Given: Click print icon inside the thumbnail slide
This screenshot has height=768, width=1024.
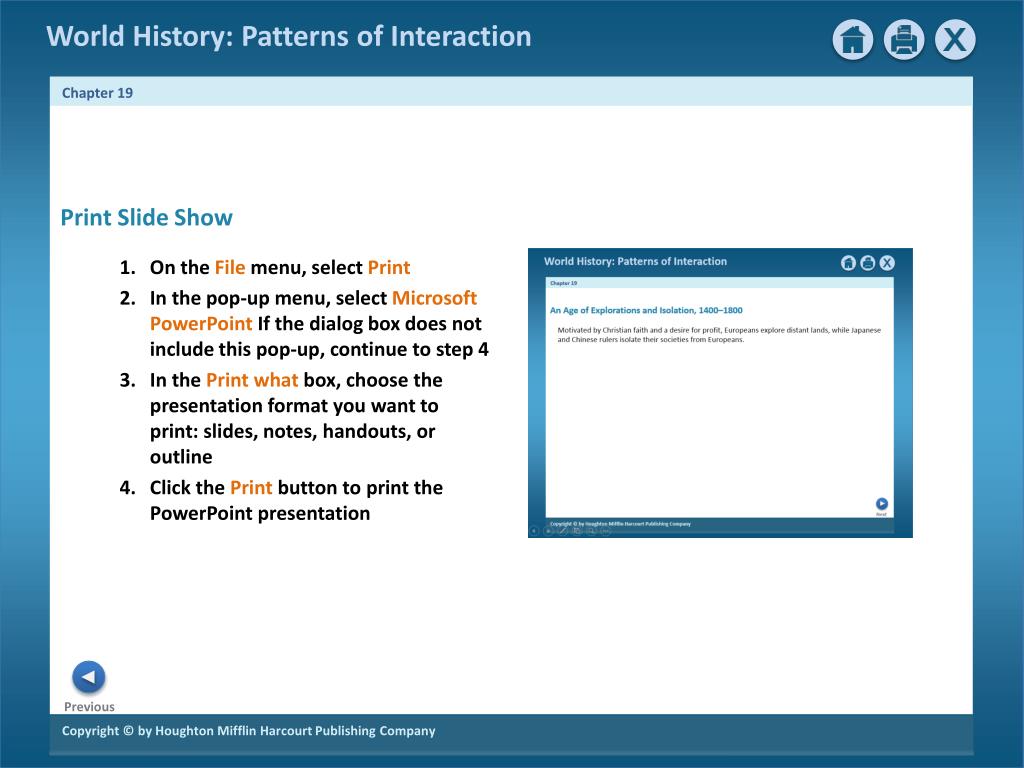Looking at the screenshot, I should point(867,263).
